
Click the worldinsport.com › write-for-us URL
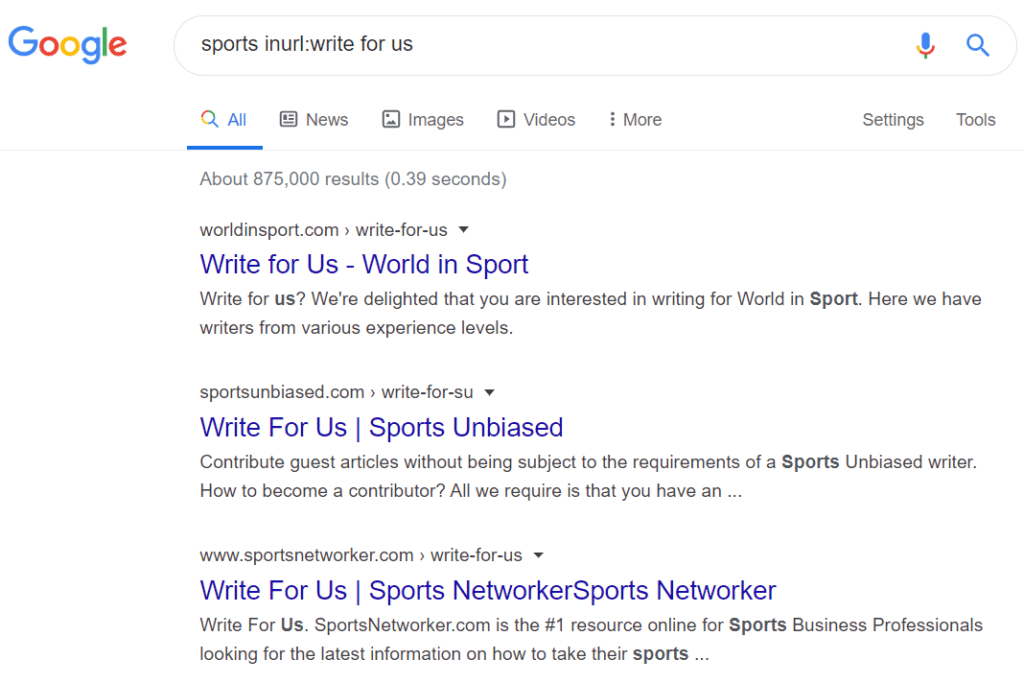(x=323, y=230)
